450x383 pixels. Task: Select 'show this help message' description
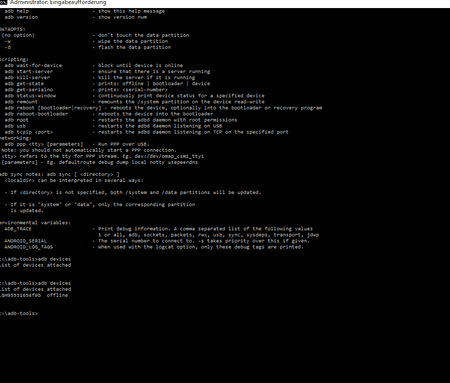[131, 11]
